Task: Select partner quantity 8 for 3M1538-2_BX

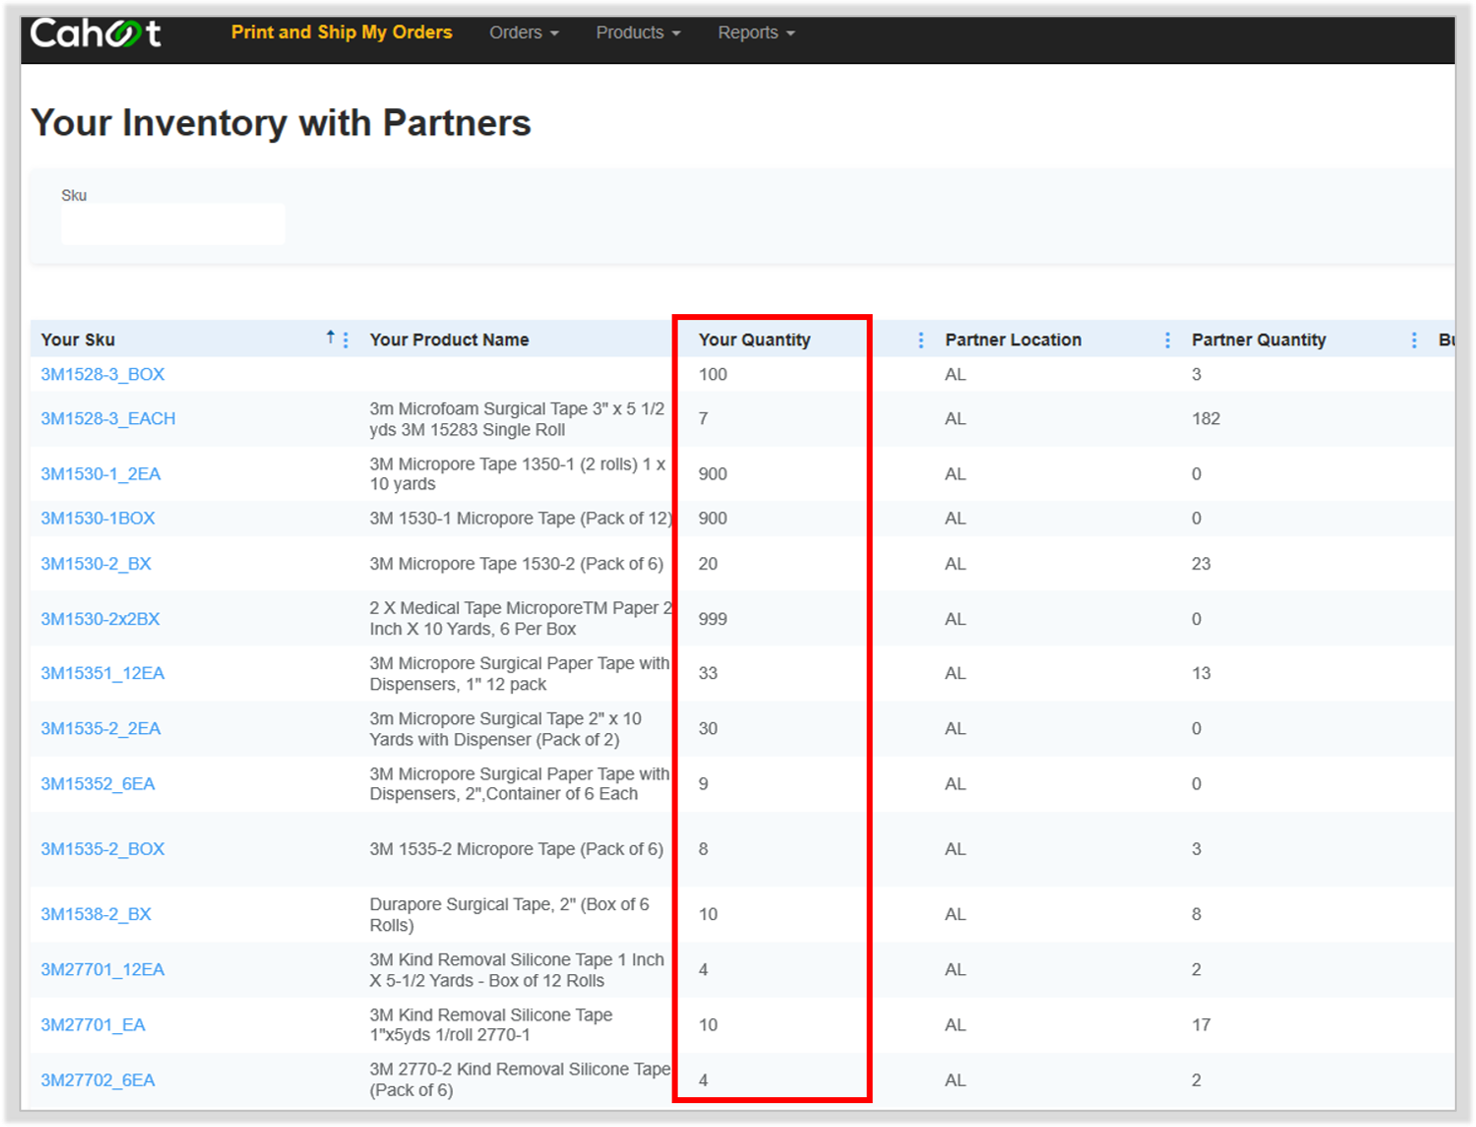Action: 1196,914
